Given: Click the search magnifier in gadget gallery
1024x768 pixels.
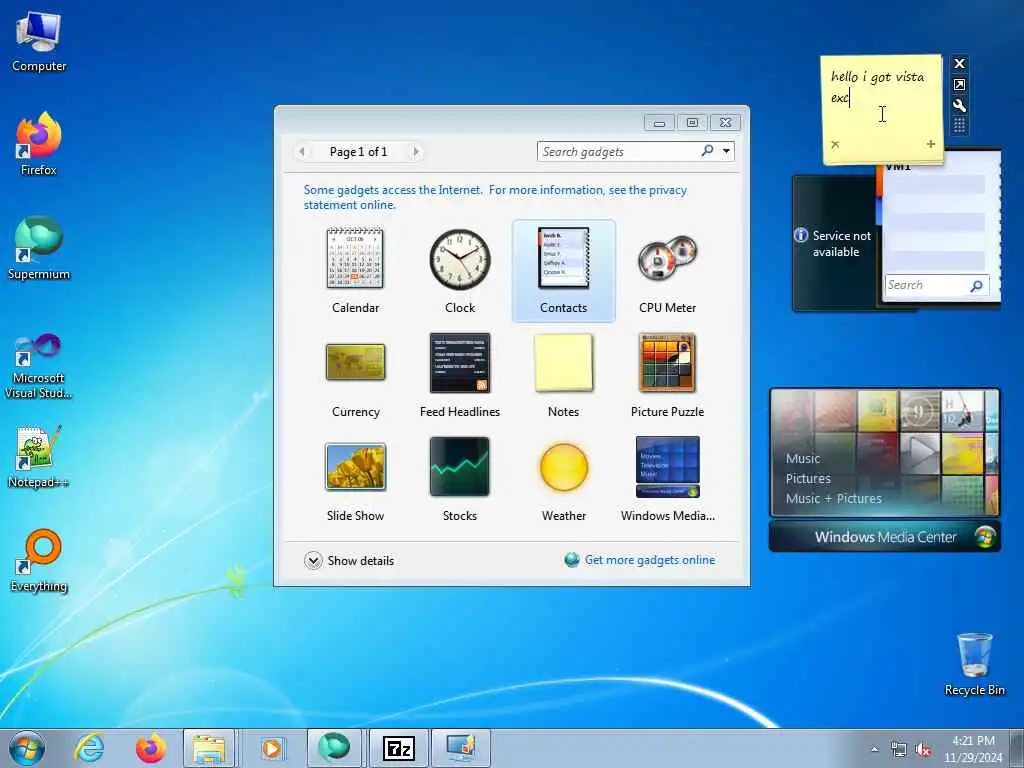Looking at the screenshot, I should coord(707,151).
